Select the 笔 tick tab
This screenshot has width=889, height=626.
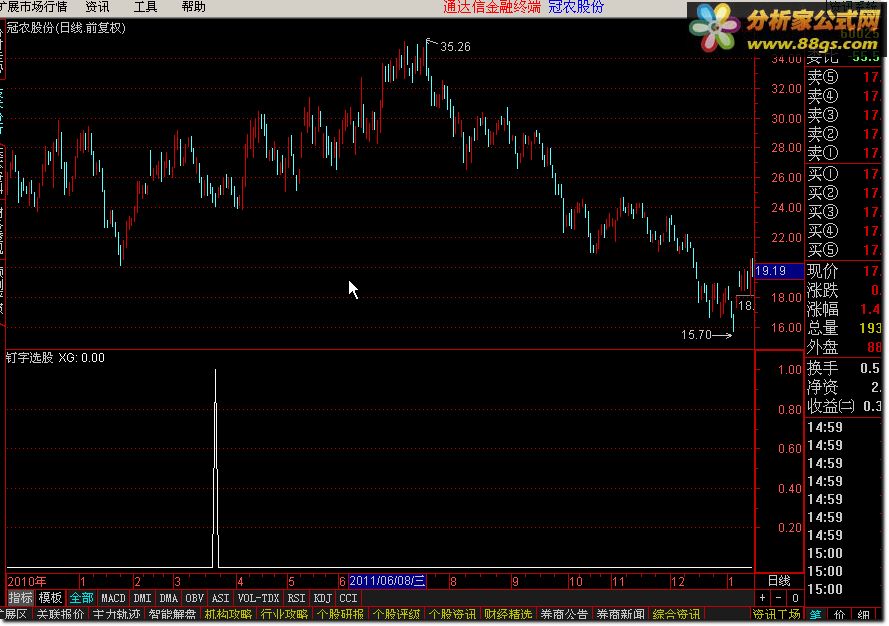[x=815, y=615]
